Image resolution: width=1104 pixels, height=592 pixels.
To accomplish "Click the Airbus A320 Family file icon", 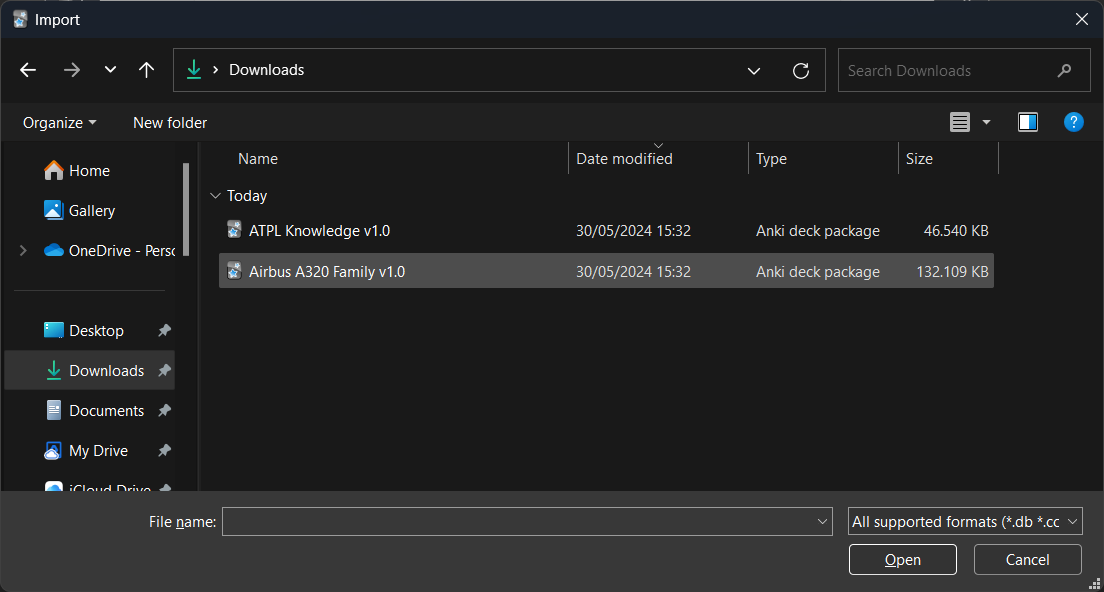I will tap(234, 270).
